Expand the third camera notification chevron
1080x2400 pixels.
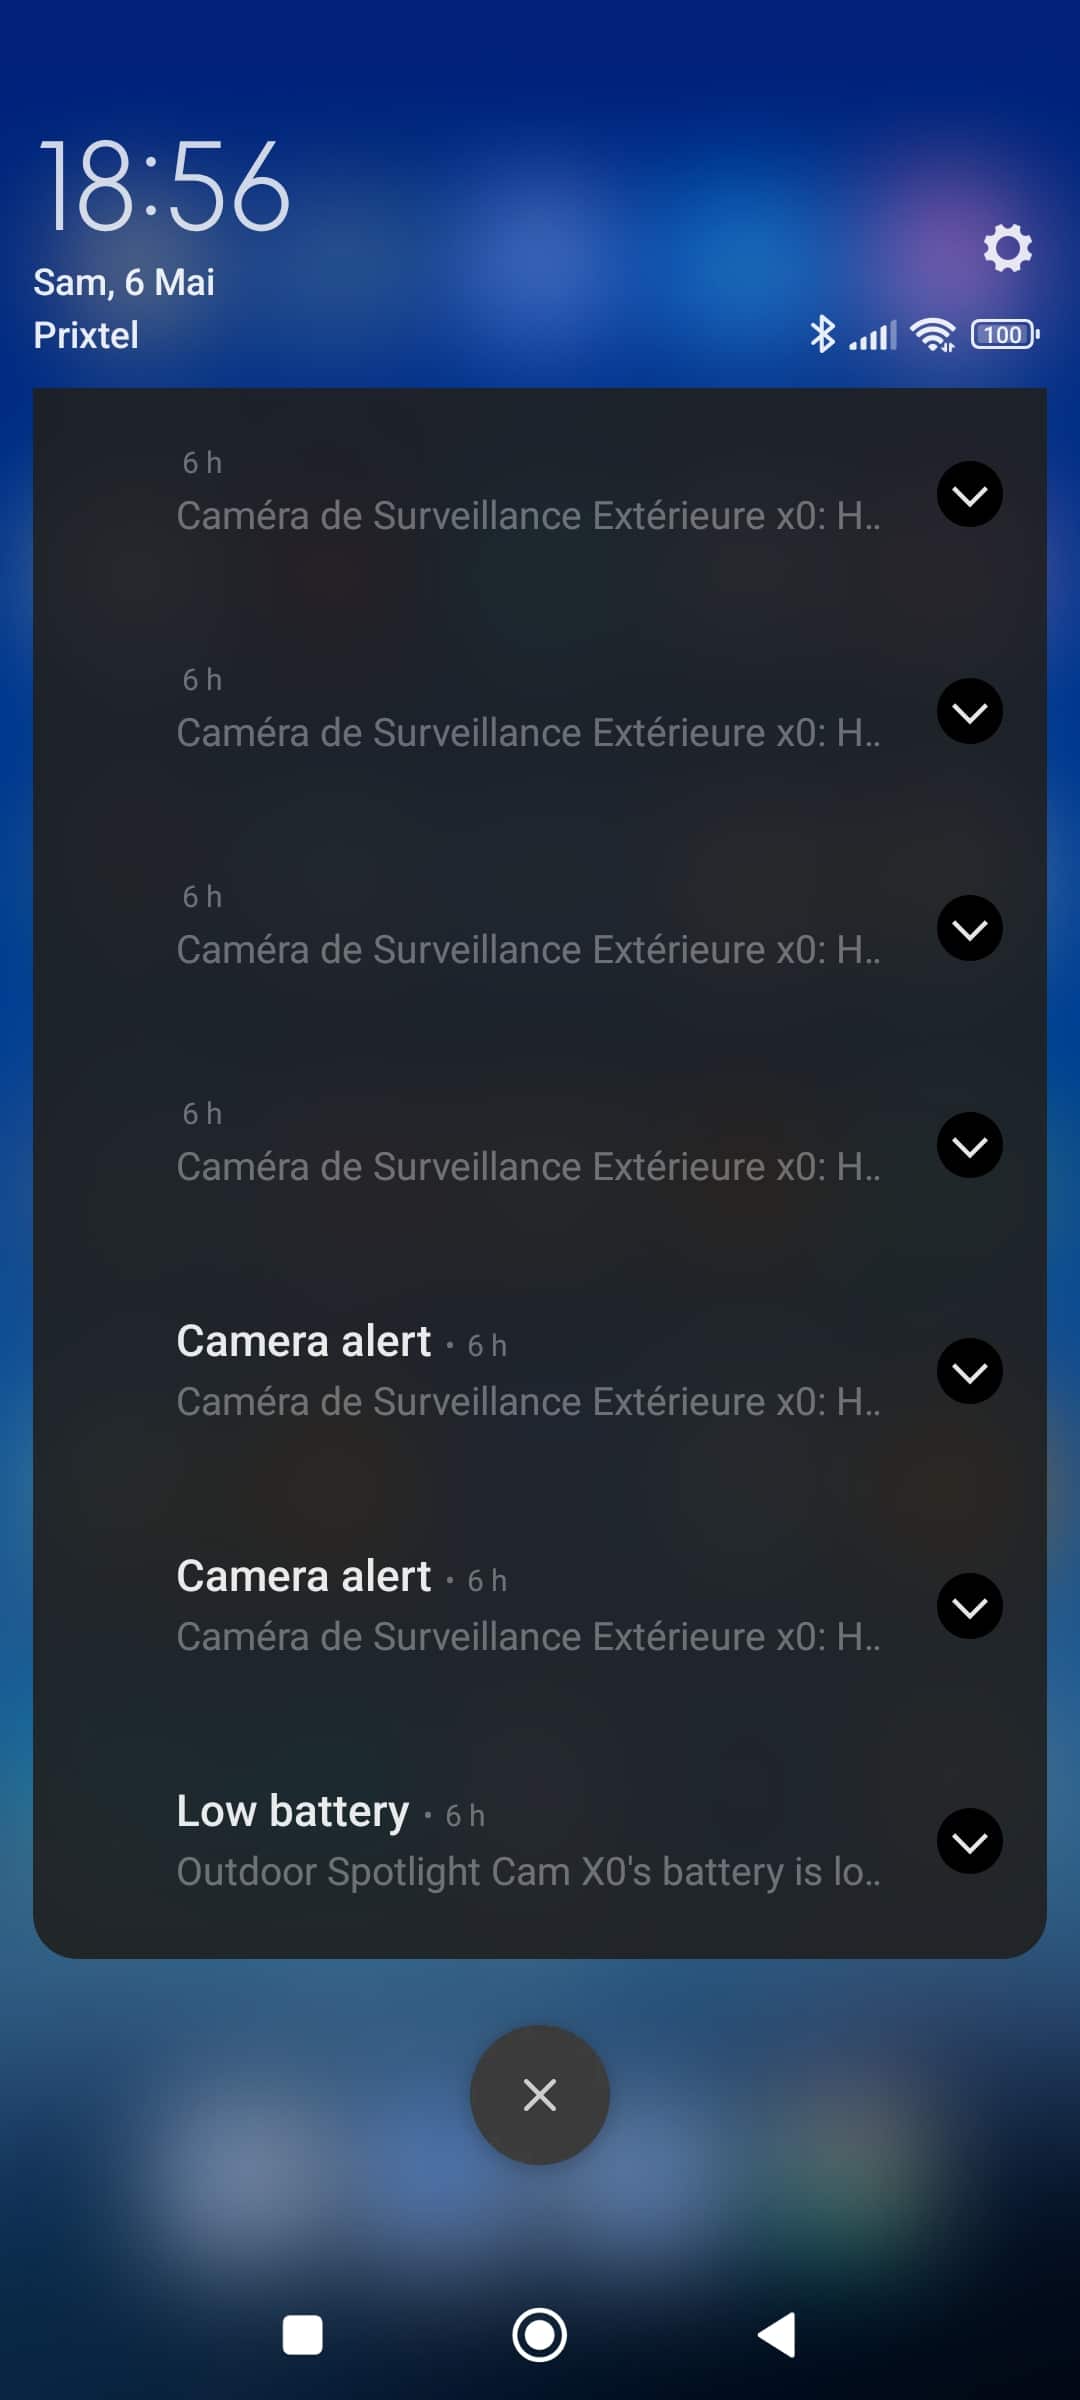tap(969, 928)
